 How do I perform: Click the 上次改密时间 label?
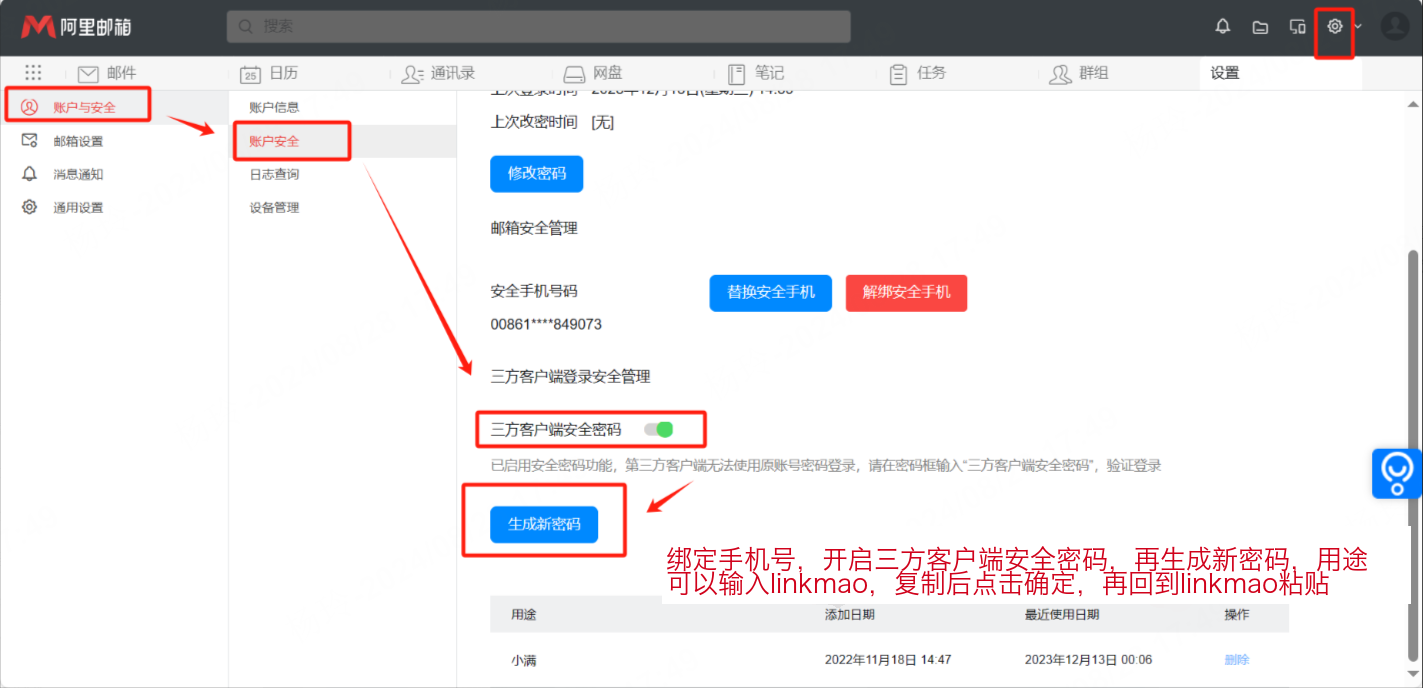[534, 122]
